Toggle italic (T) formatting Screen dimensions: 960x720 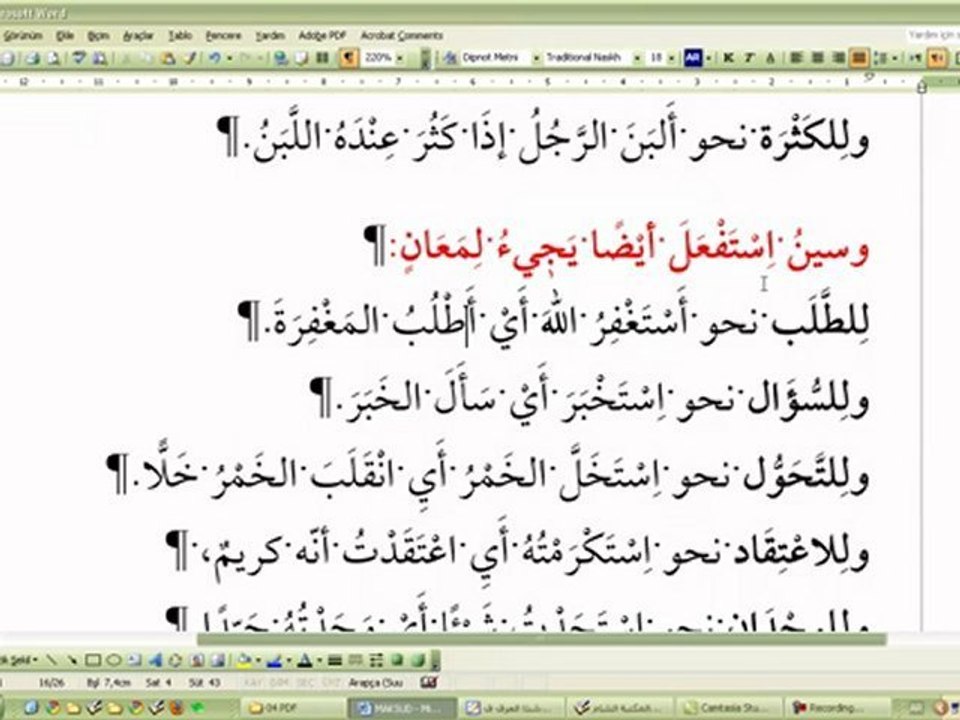[749, 58]
